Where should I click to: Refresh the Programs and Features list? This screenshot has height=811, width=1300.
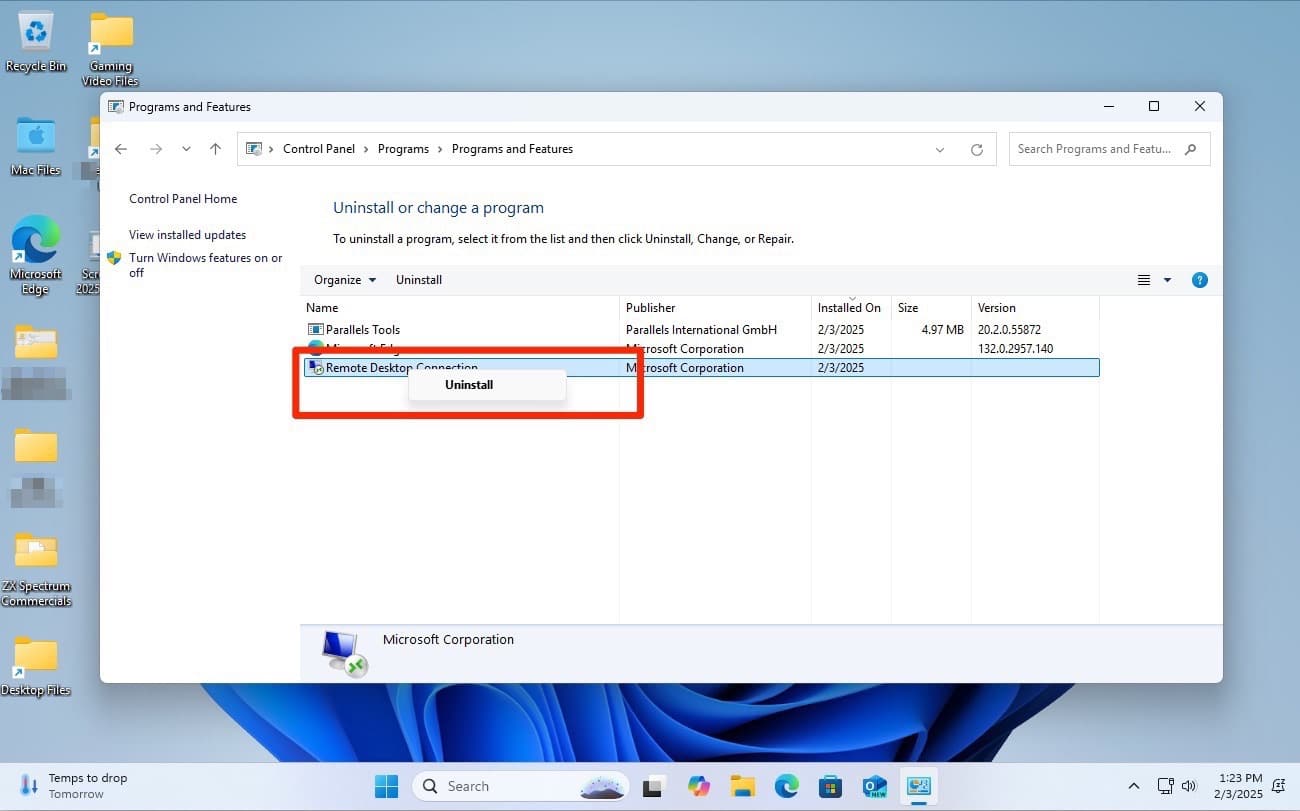point(977,149)
